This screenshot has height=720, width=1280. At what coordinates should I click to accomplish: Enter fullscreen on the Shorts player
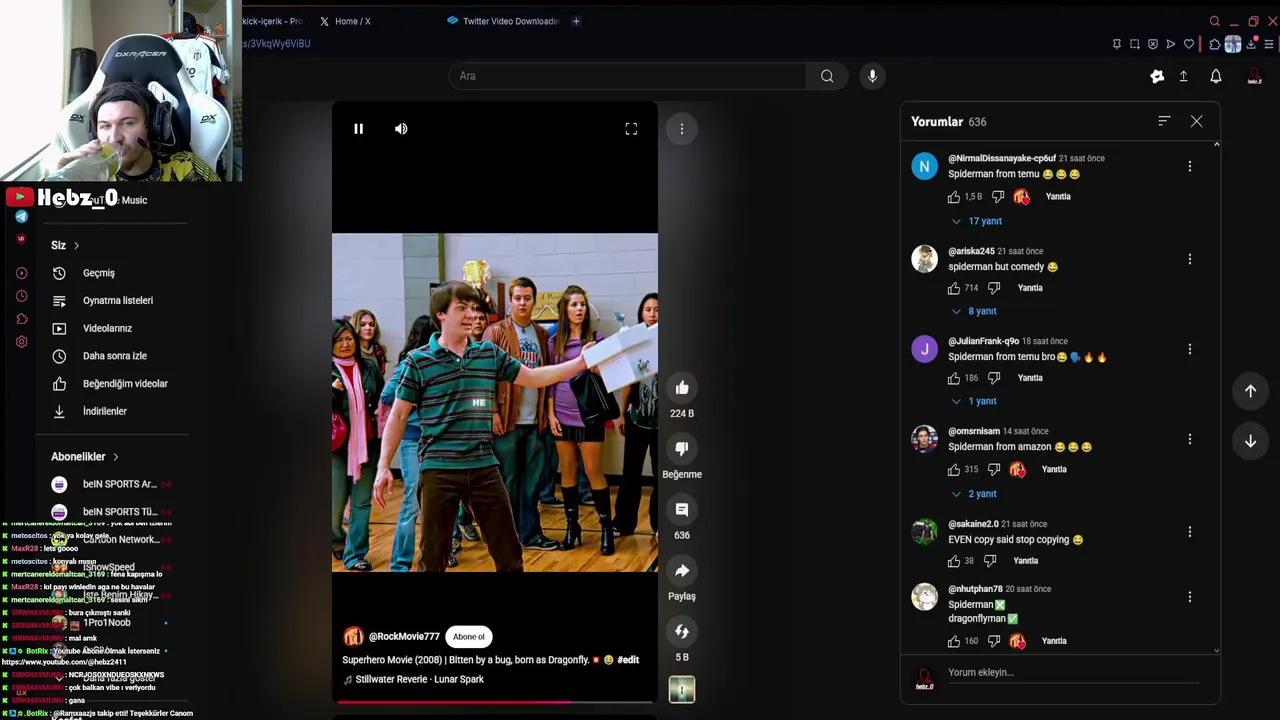(631, 129)
